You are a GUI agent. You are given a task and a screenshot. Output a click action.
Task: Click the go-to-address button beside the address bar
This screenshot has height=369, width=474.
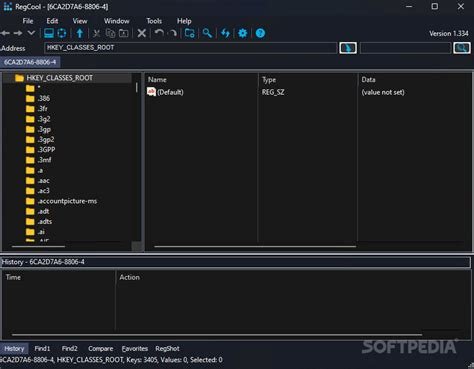348,48
